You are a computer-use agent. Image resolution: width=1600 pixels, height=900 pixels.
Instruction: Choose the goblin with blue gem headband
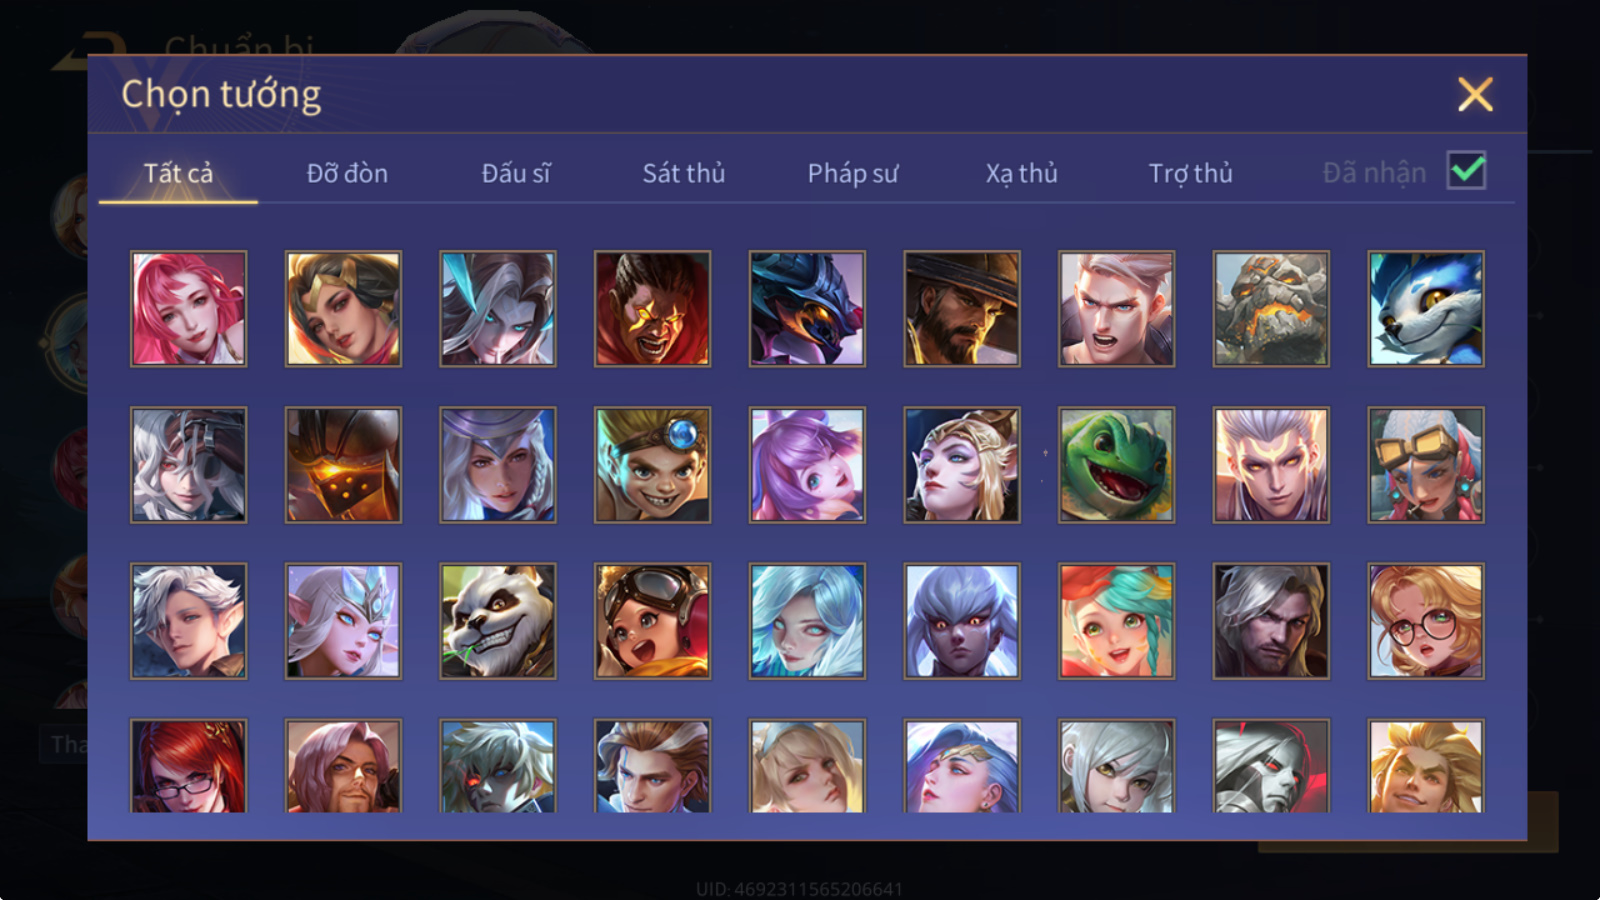(652, 464)
